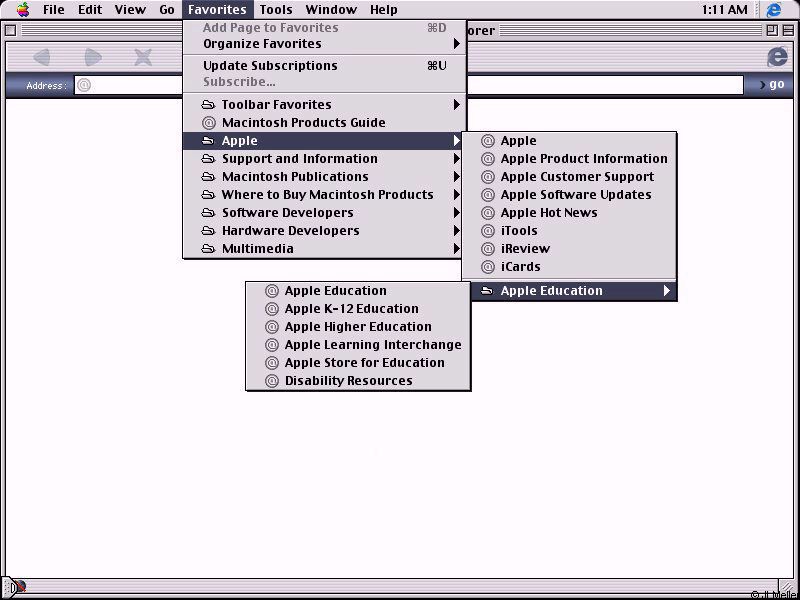Open the Edit menu

90,10
